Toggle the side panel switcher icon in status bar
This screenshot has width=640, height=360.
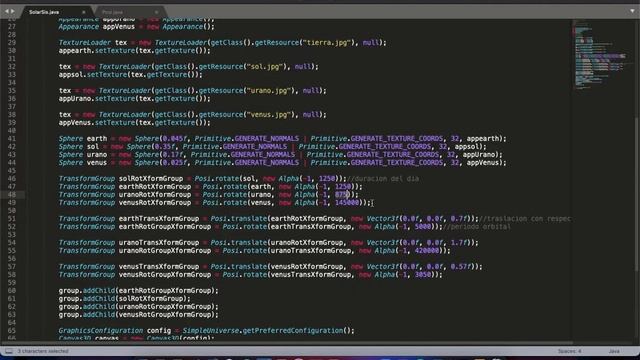click(x=9, y=351)
